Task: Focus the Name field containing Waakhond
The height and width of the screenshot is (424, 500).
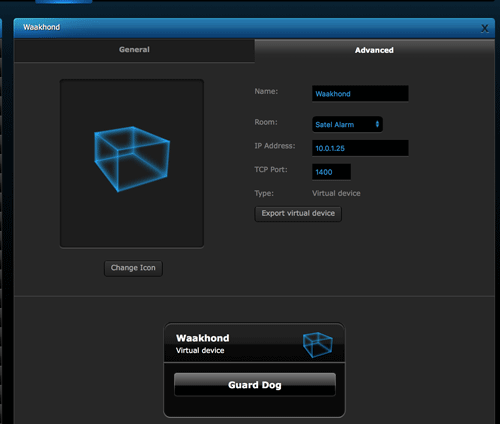Action: pyautogui.click(x=360, y=94)
